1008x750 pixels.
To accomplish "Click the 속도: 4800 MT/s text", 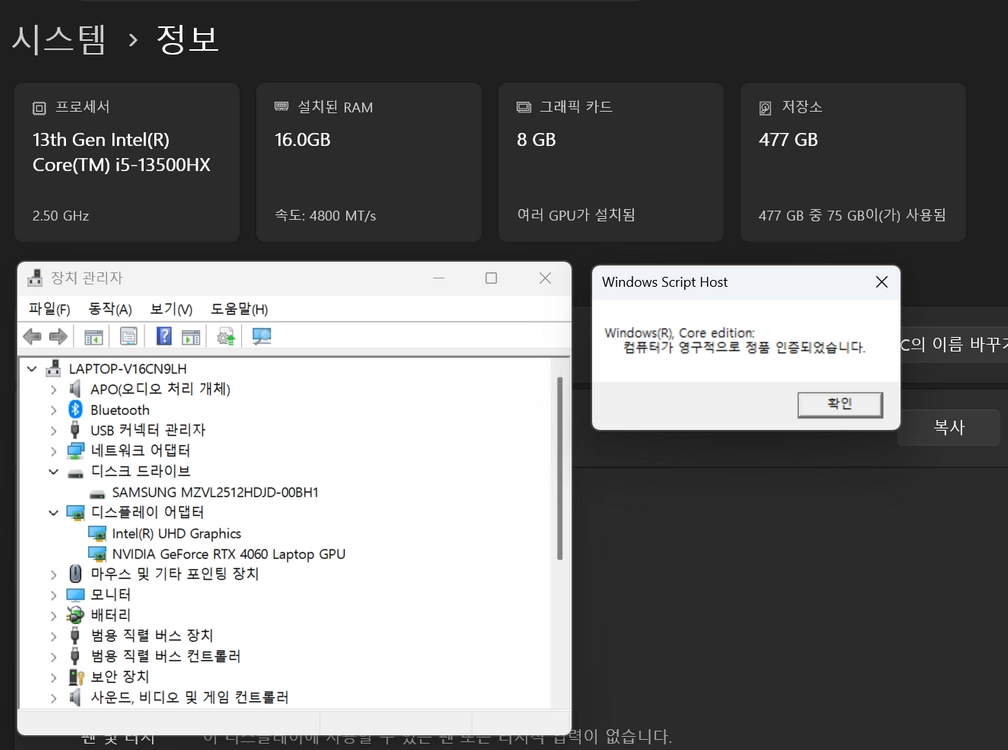I will point(325,215).
